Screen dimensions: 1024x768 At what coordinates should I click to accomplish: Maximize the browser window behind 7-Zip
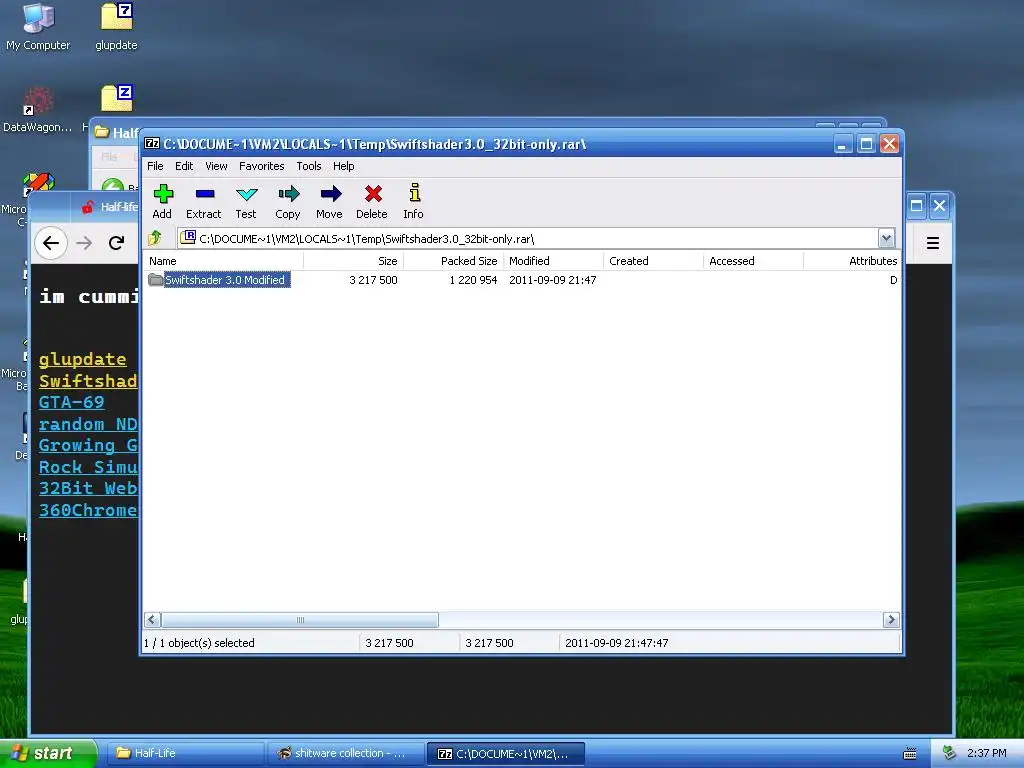(x=916, y=206)
